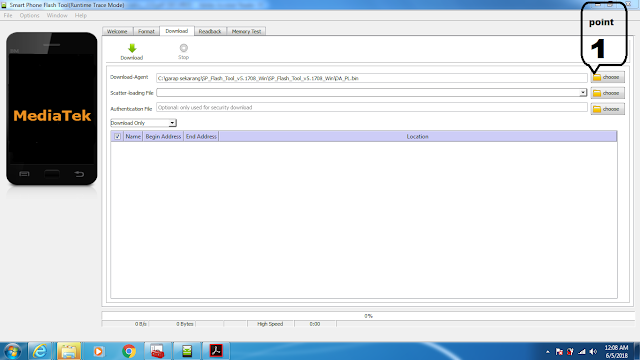Click the Location column header

click(x=418, y=136)
